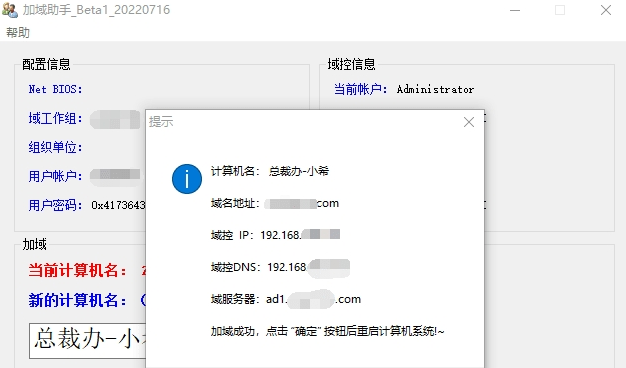Select the 域服务器: ad1 line
This screenshot has width=626, height=368.
click(x=286, y=299)
